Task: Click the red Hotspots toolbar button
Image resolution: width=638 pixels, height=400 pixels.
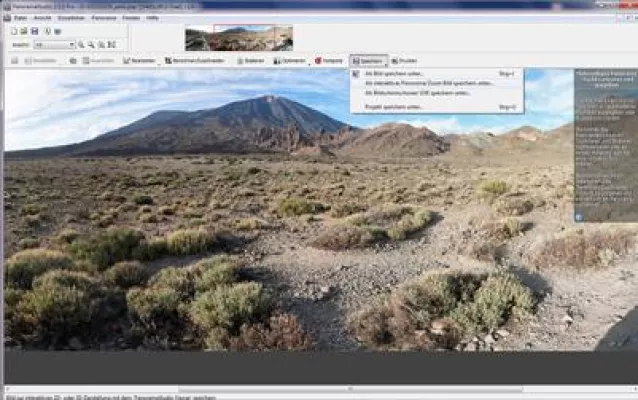Action: click(329, 61)
